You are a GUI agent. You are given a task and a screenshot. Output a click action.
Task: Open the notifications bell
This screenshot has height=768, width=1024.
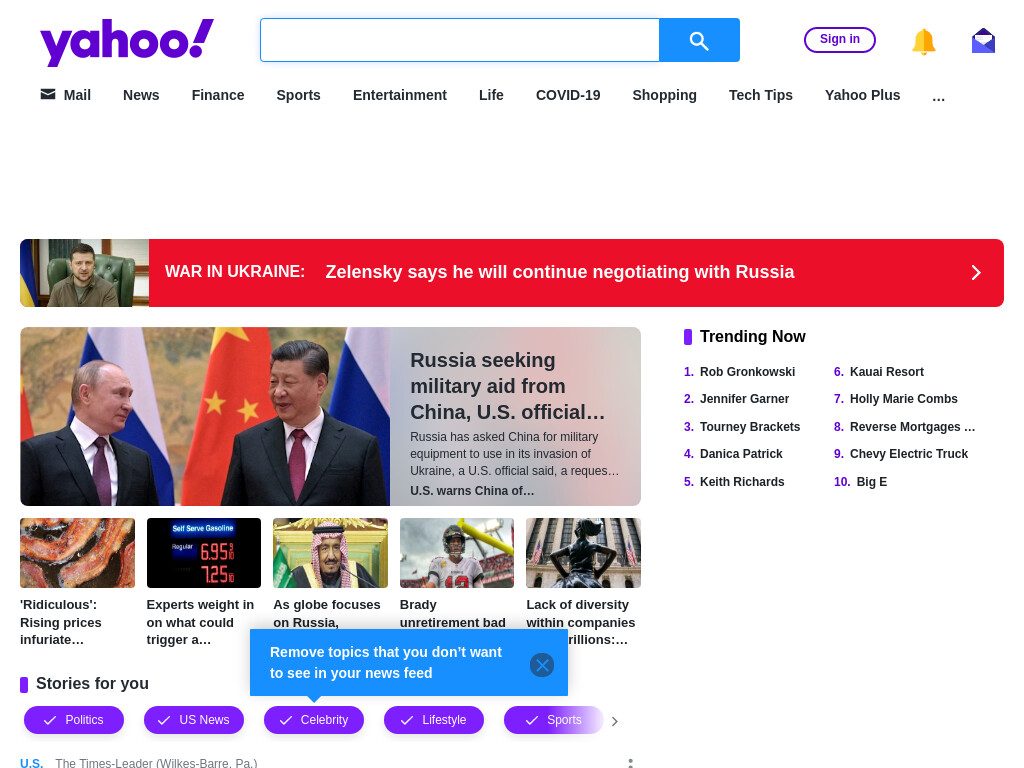tap(923, 41)
